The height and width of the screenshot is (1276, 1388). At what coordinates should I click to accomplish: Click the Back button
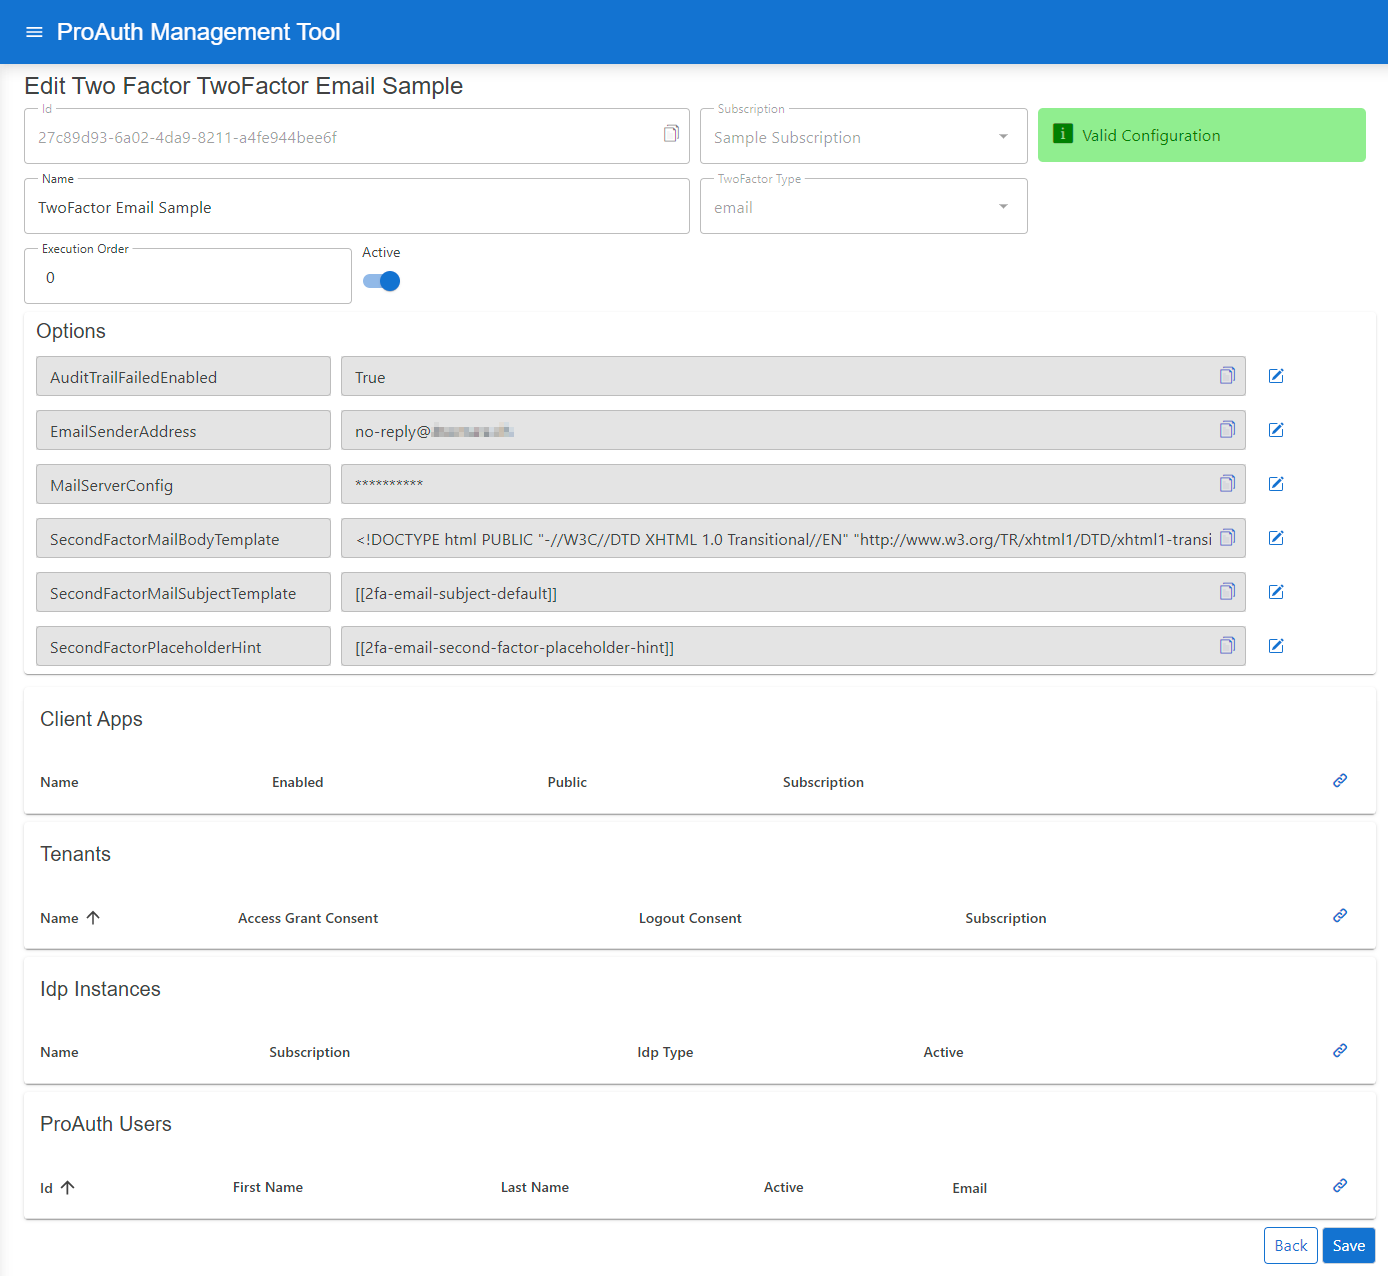pos(1290,1246)
